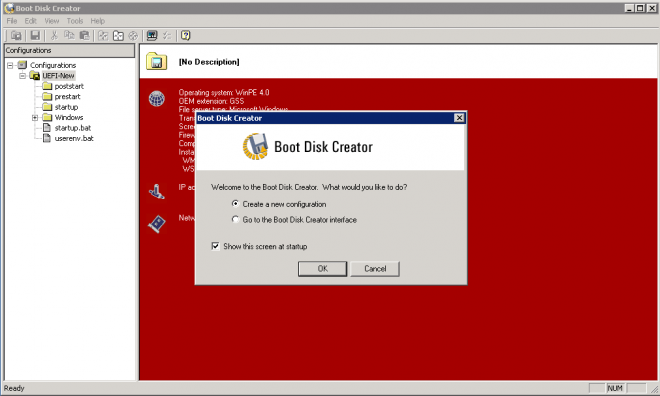Click the New Configuration toolbar icon

(x=16, y=36)
